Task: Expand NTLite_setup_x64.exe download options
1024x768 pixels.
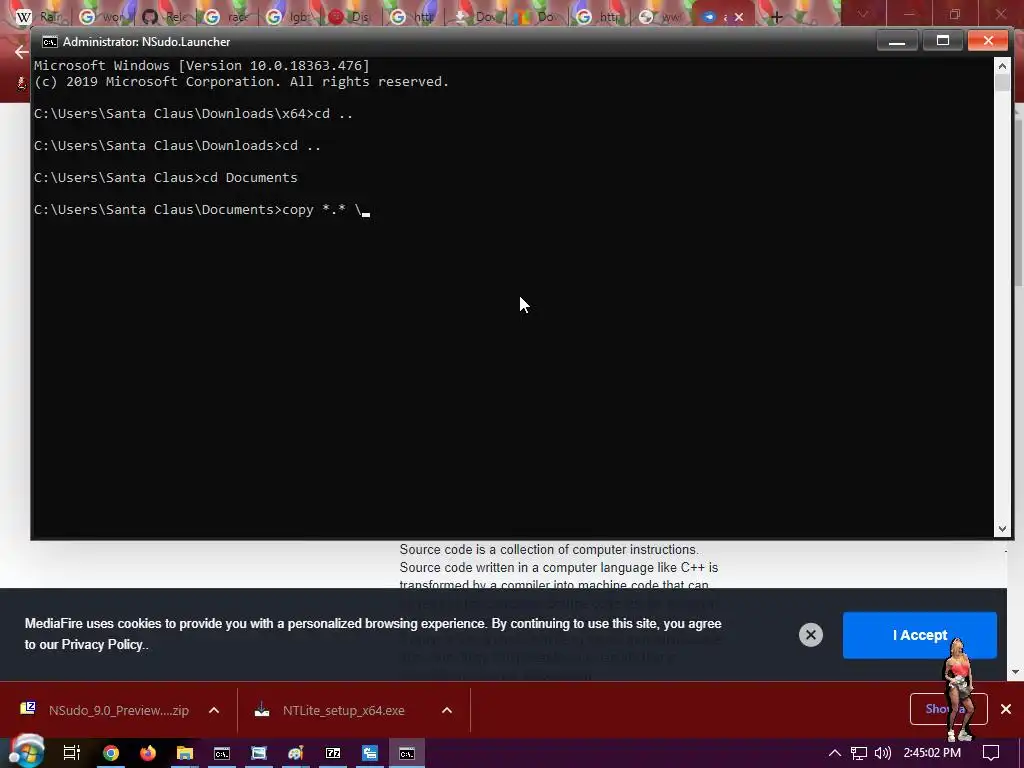Action: coord(447,711)
